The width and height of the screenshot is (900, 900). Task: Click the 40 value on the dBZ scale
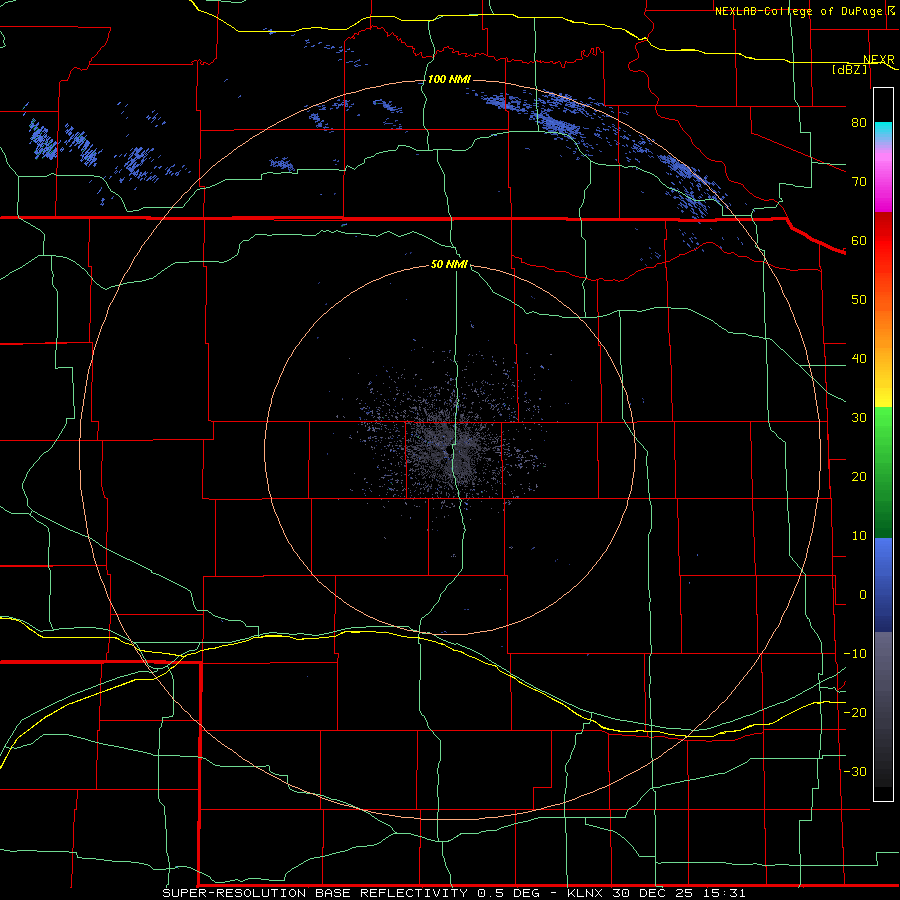pos(859,359)
